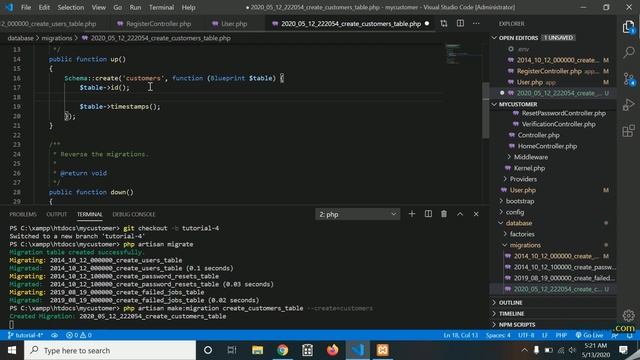640x360 pixels.
Task: Kill terminal with trash icon
Action: (x=444, y=214)
